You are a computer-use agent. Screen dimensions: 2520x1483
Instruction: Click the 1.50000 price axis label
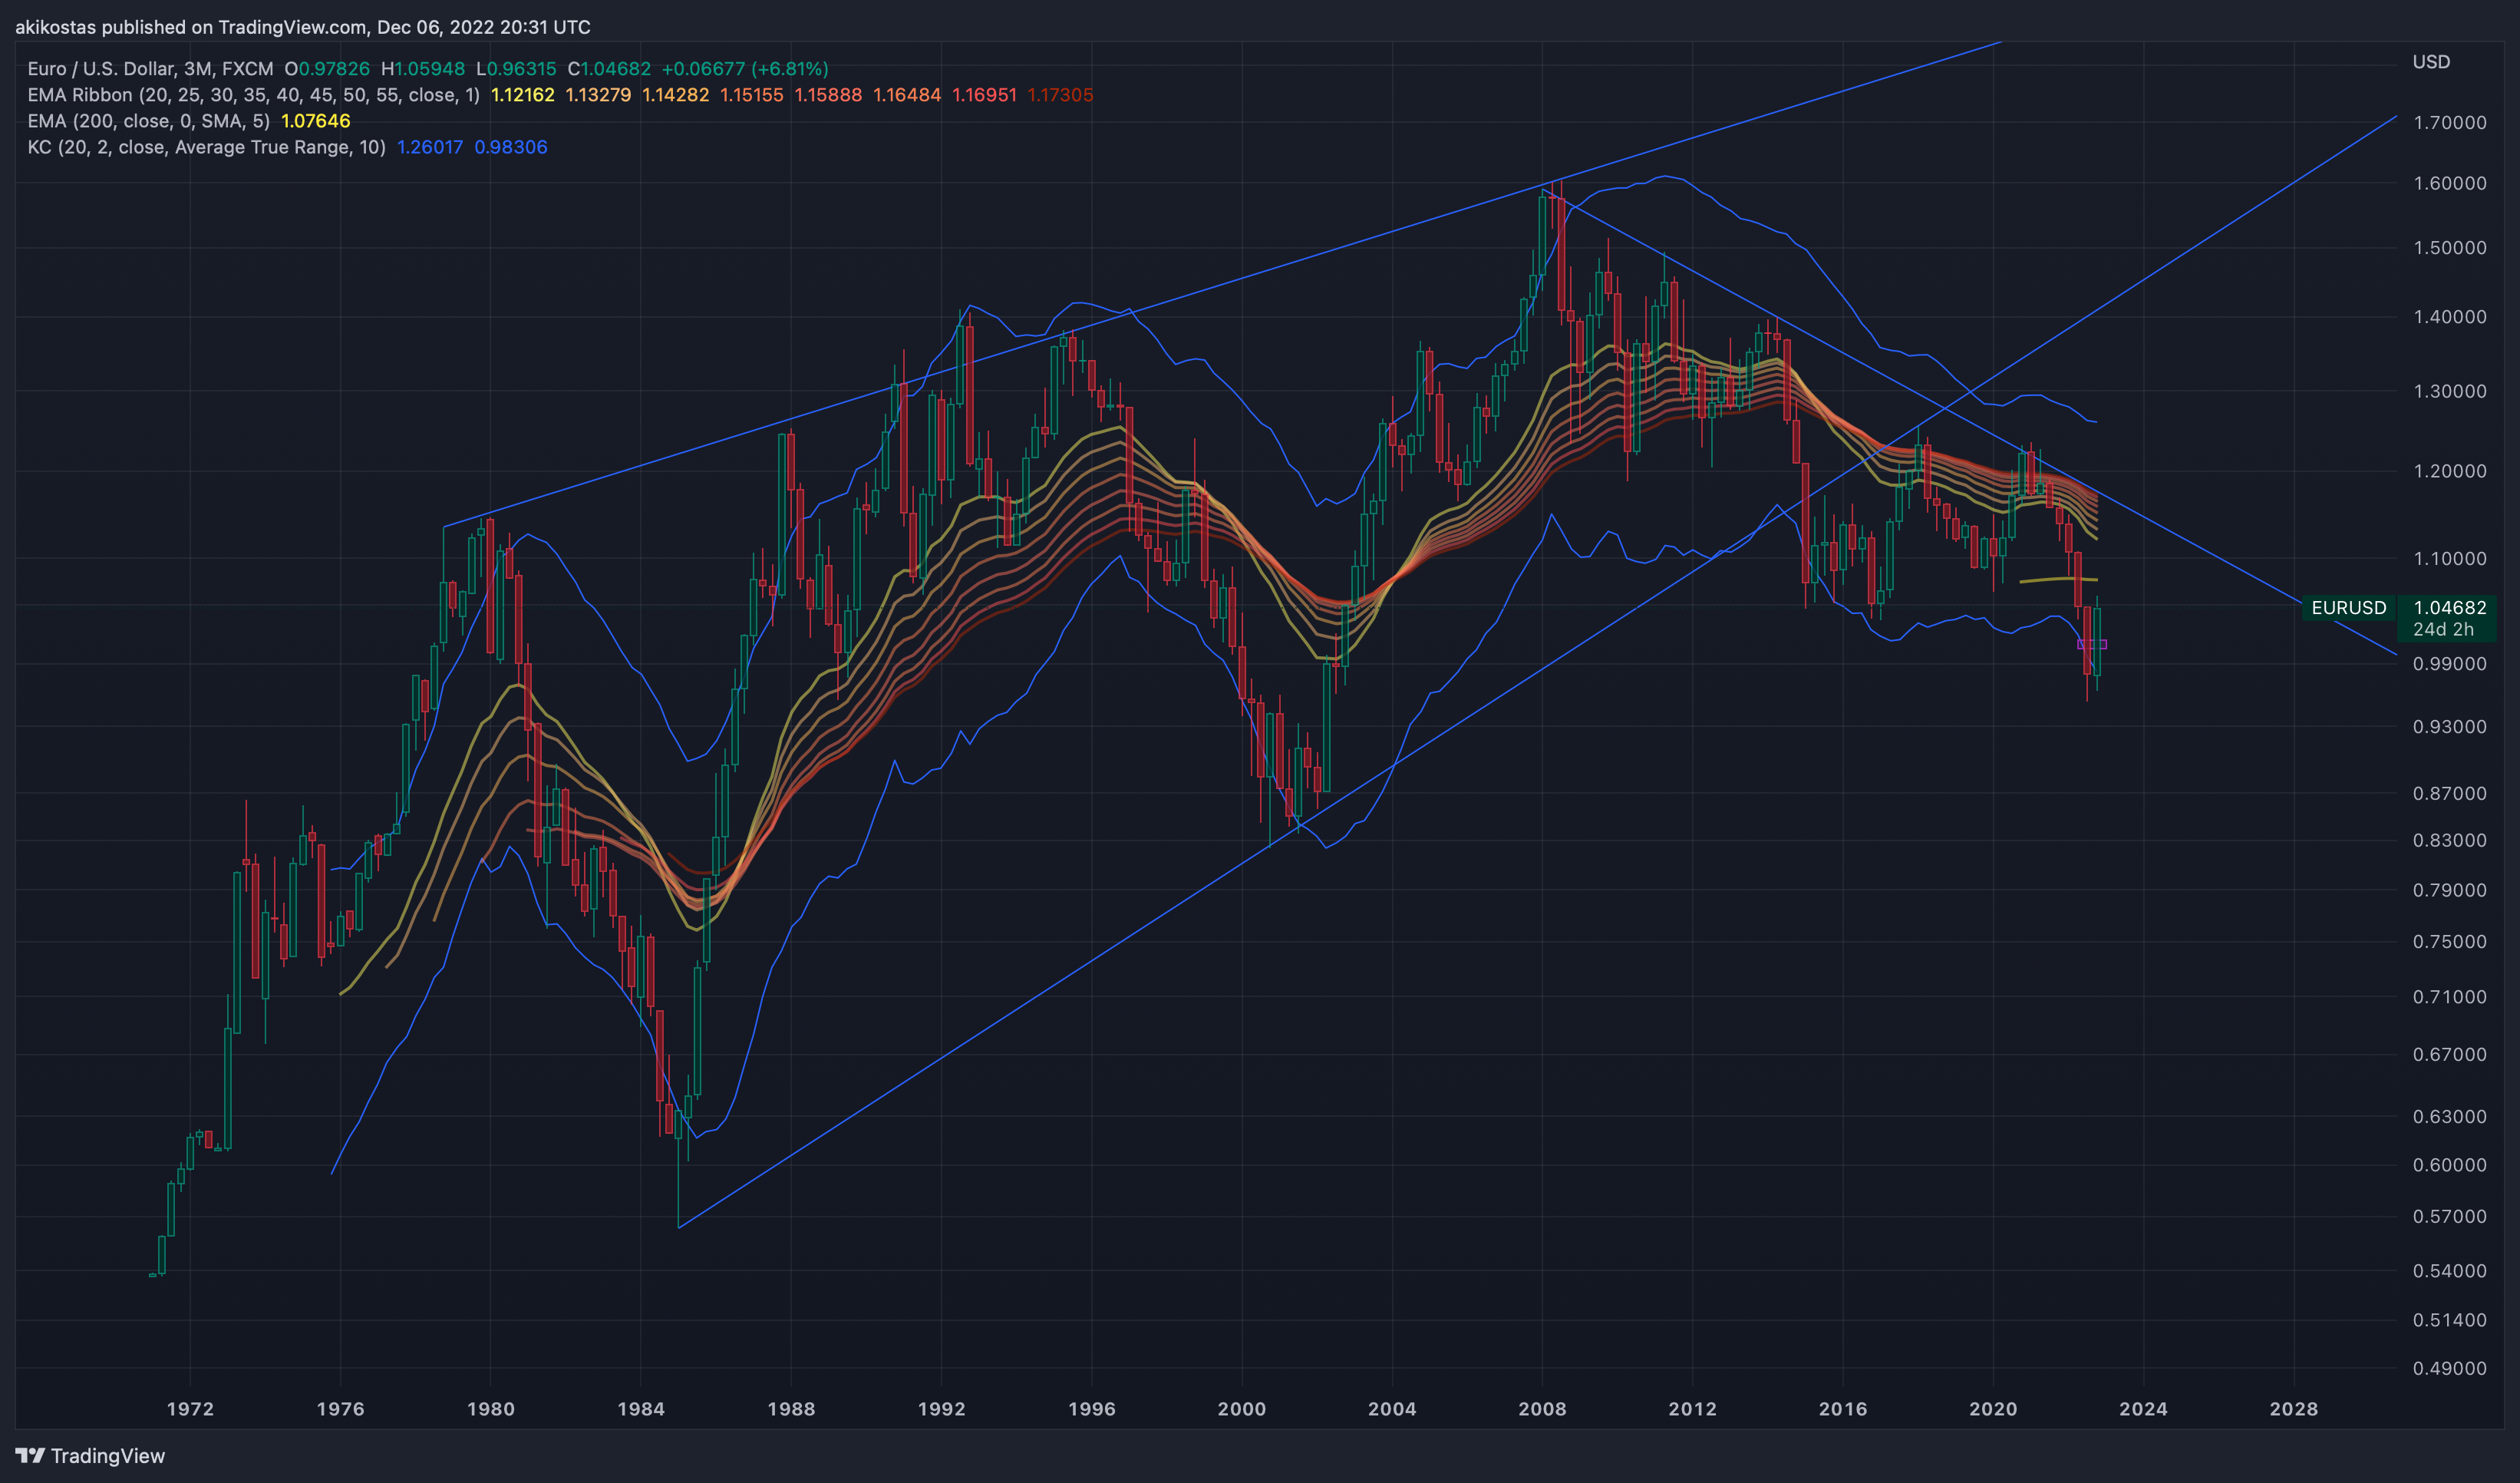click(x=2450, y=248)
